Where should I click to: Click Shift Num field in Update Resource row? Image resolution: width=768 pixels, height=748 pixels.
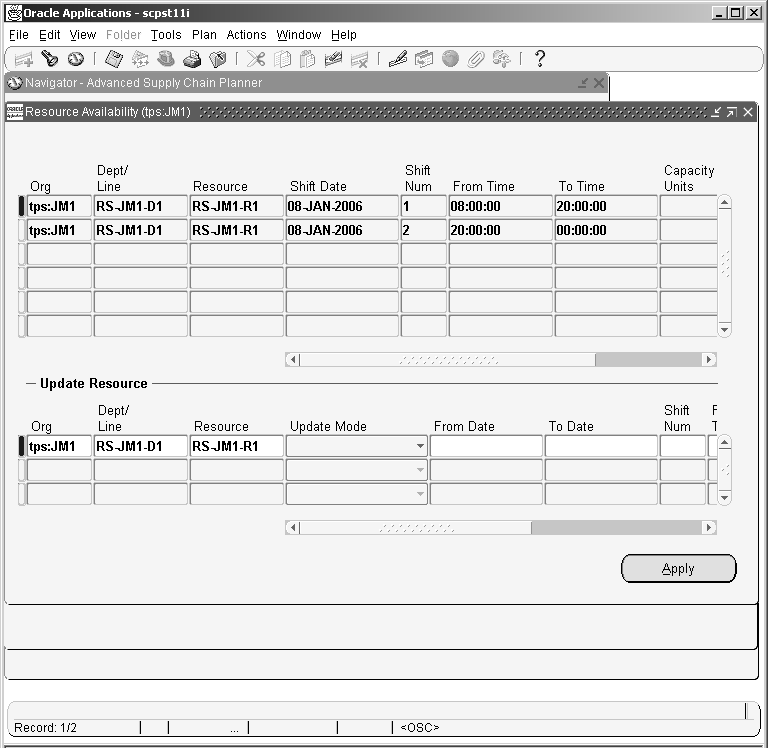coord(682,446)
